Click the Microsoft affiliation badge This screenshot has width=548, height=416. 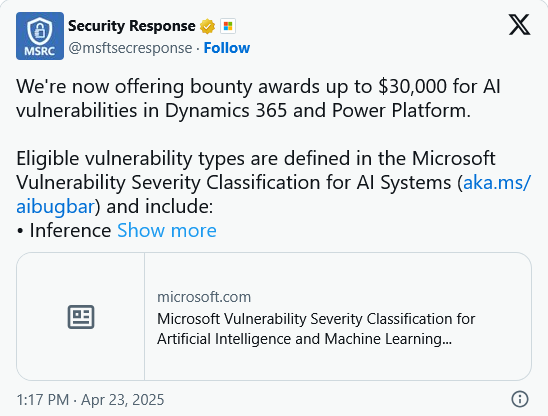click(x=228, y=26)
